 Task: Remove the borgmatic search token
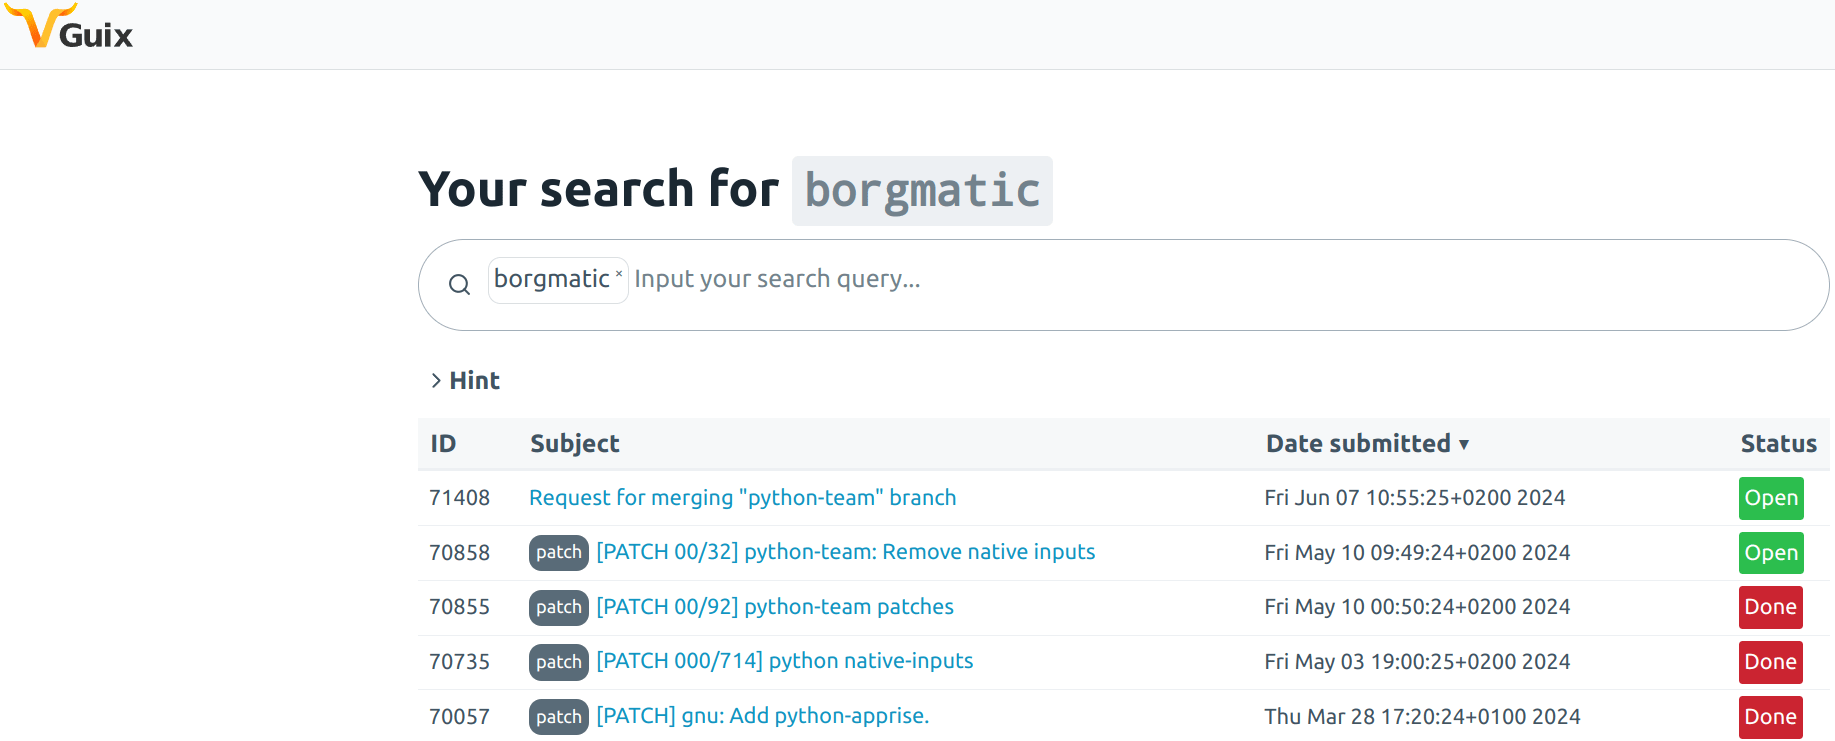(x=619, y=273)
